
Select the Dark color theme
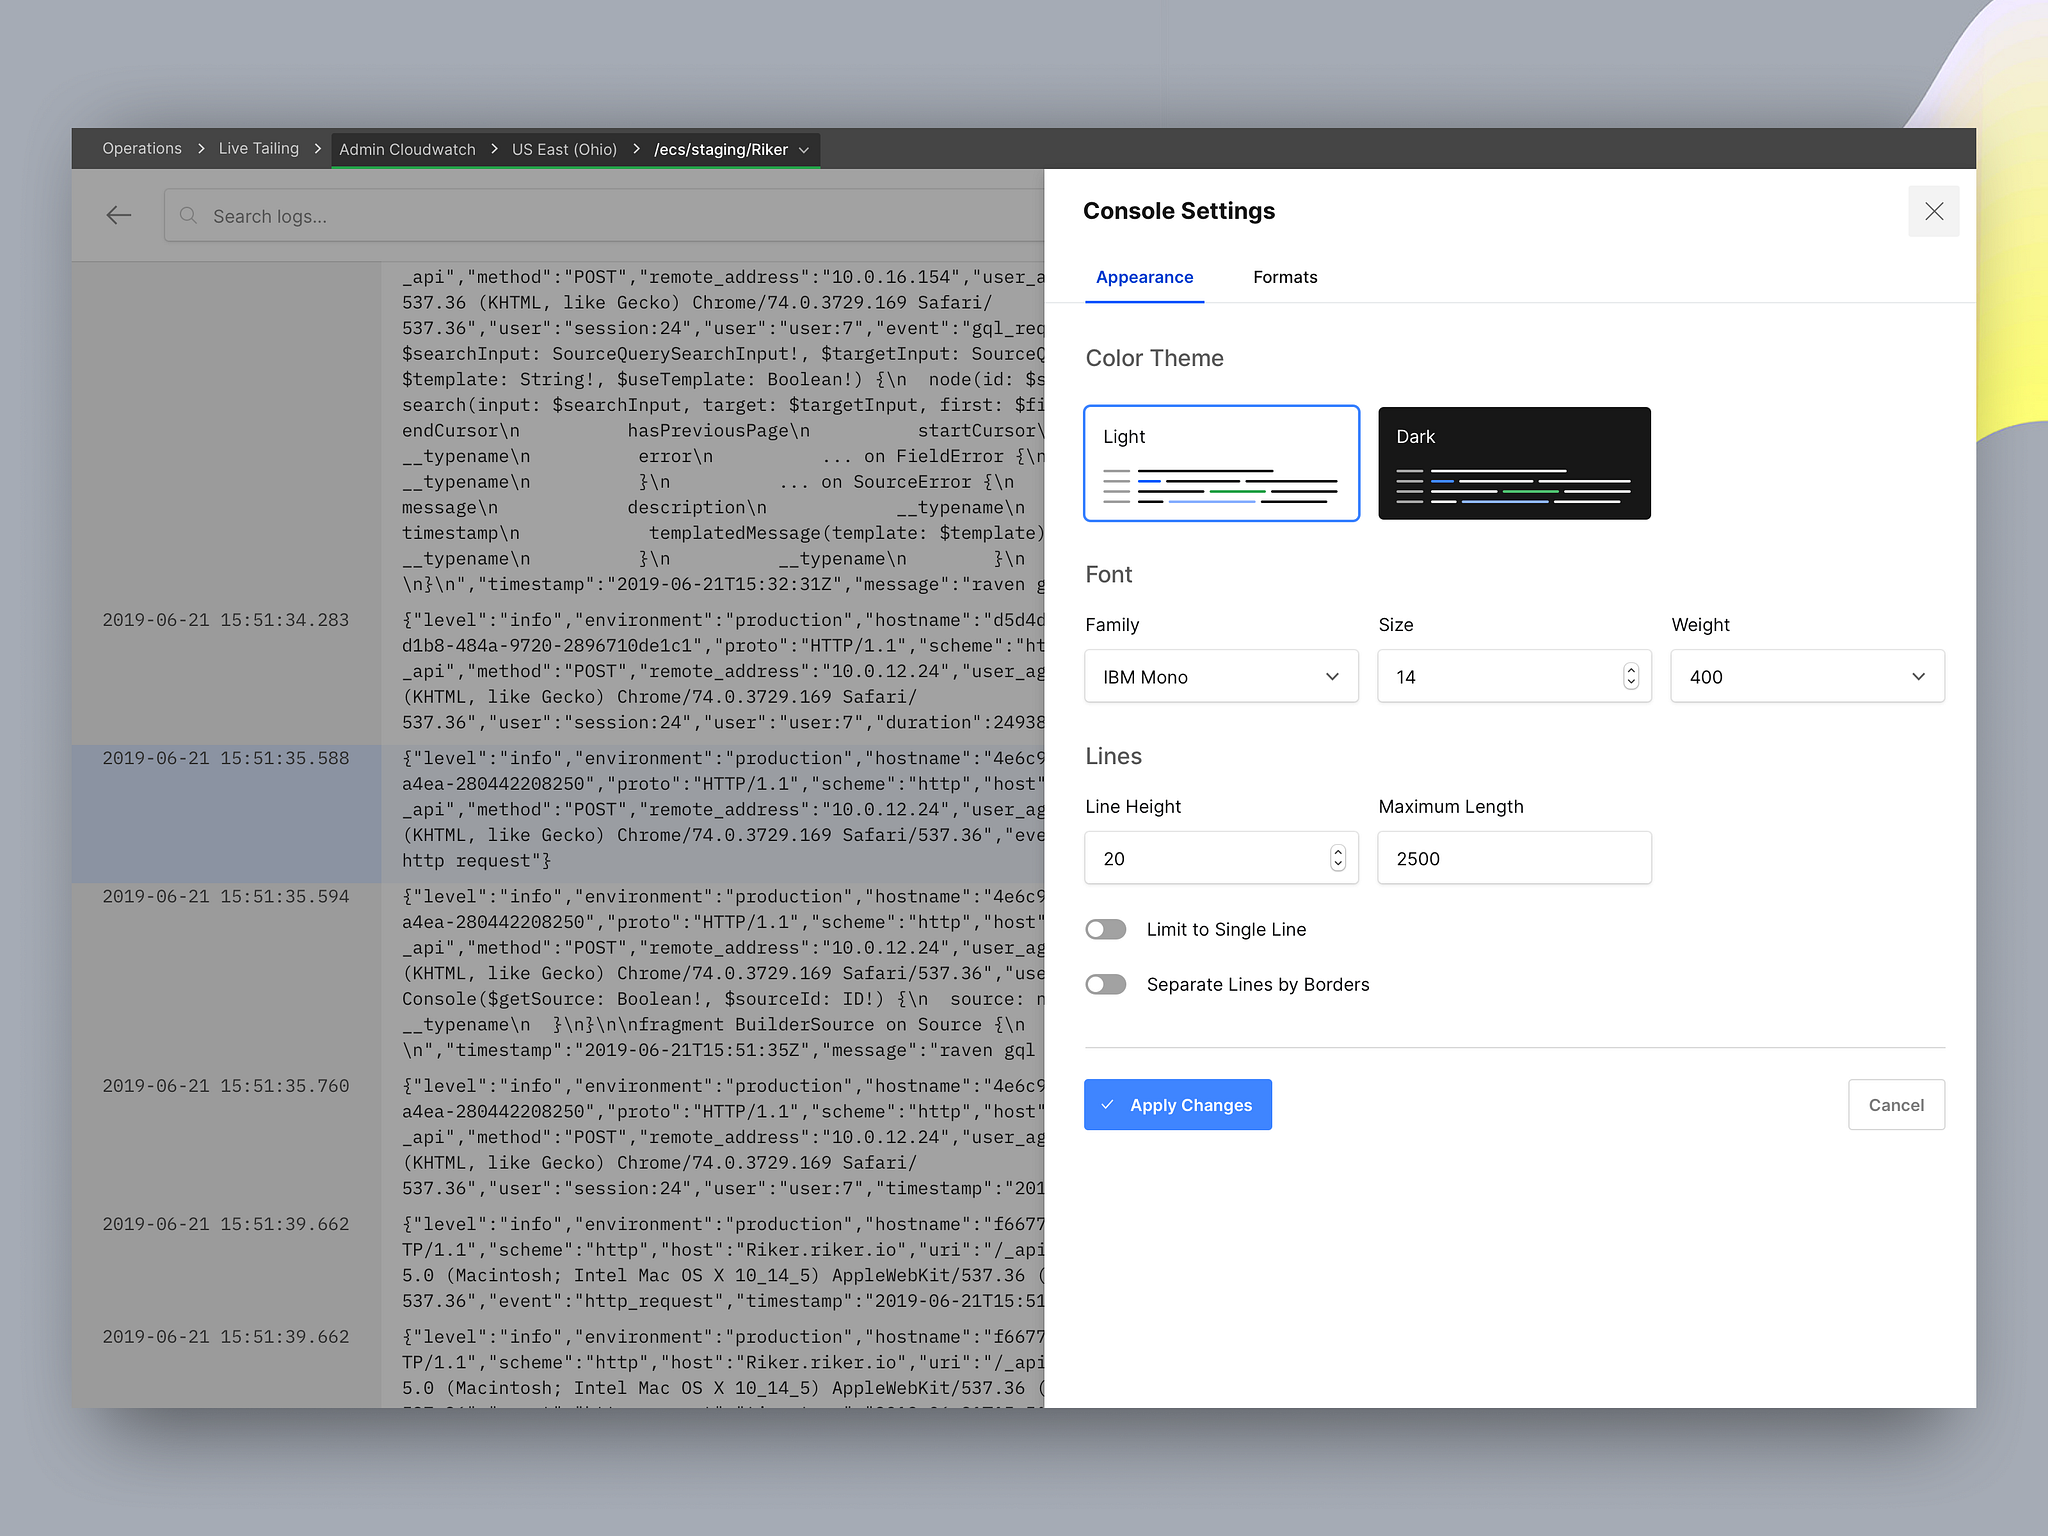click(x=1513, y=463)
